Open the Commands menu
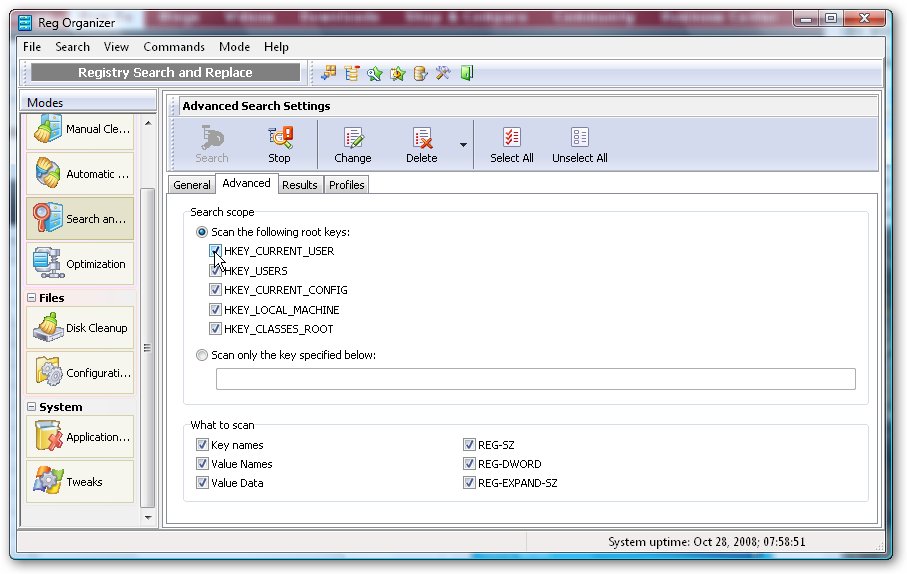The image size is (907, 574). coord(174,47)
